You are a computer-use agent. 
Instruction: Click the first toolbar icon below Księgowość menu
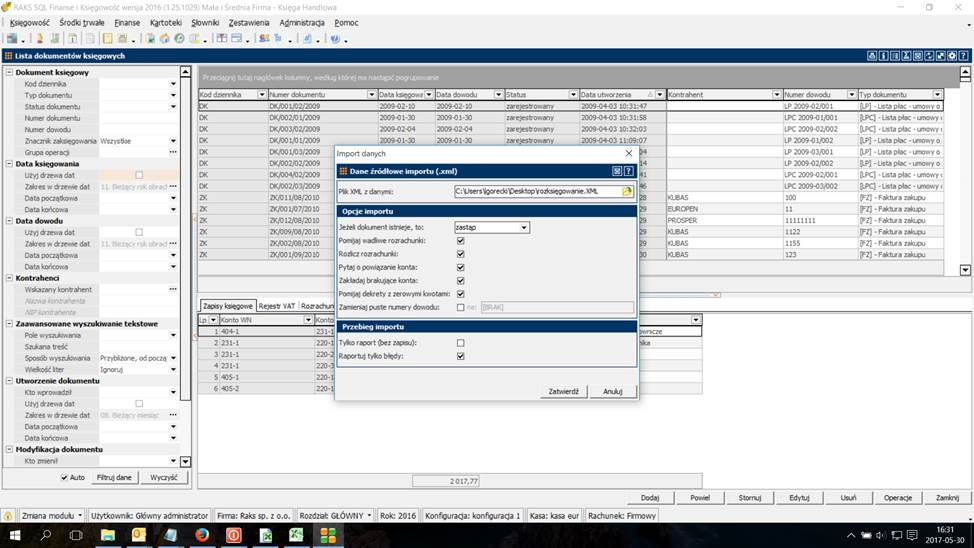point(13,39)
